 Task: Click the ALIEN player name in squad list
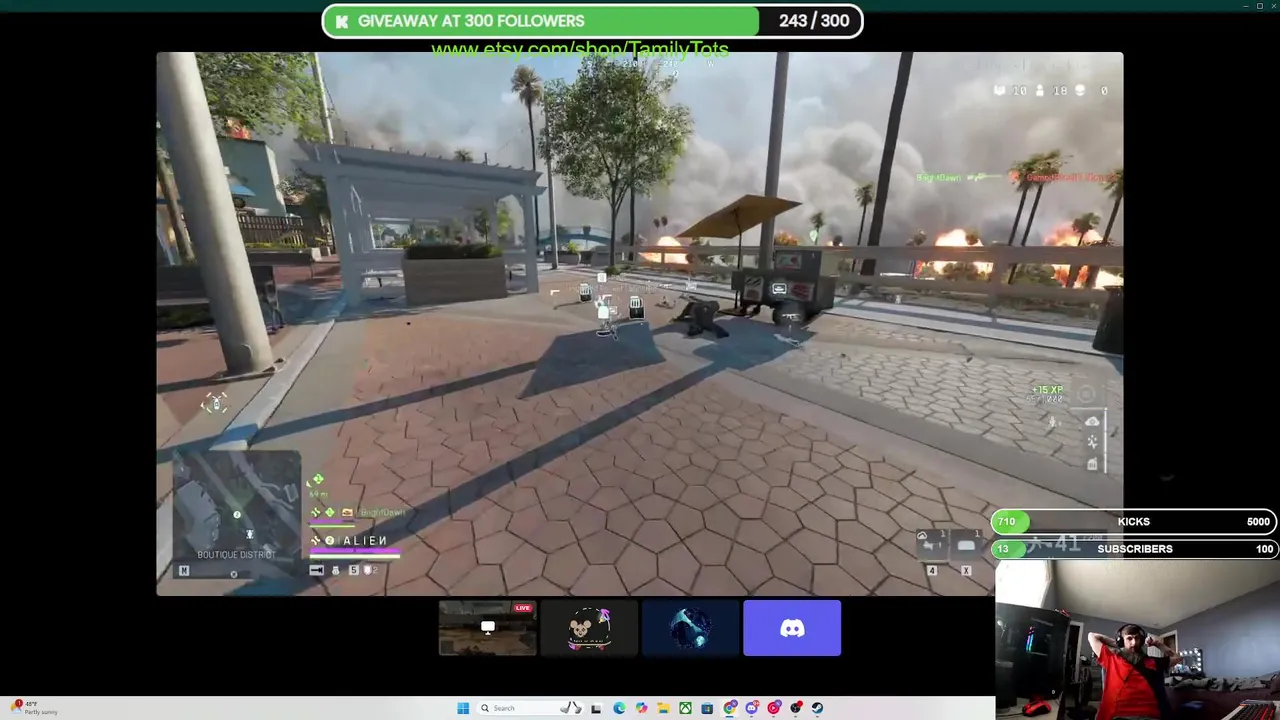364,541
